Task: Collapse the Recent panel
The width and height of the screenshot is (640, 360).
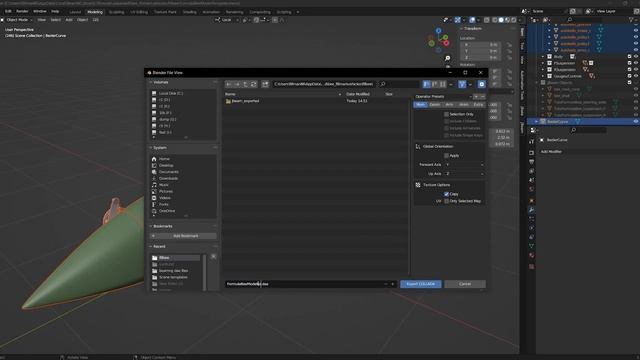Action: [x=152, y=247]
